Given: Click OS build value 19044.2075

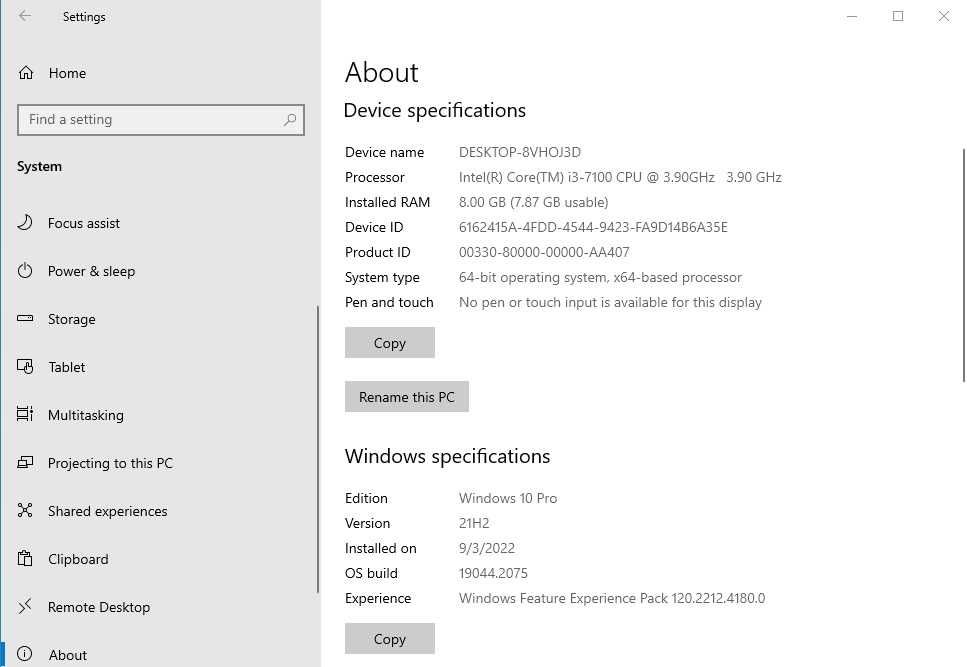Looking at the screenshot, I should click(493, 573).
